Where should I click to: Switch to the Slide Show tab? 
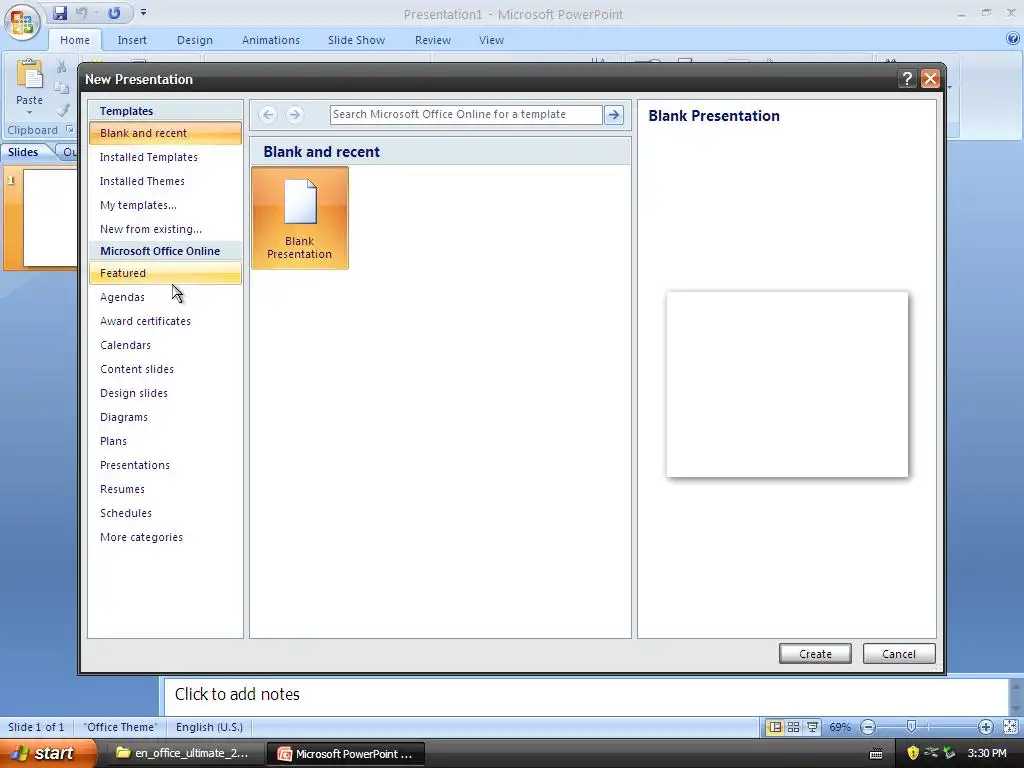click(x=356, y=40)
